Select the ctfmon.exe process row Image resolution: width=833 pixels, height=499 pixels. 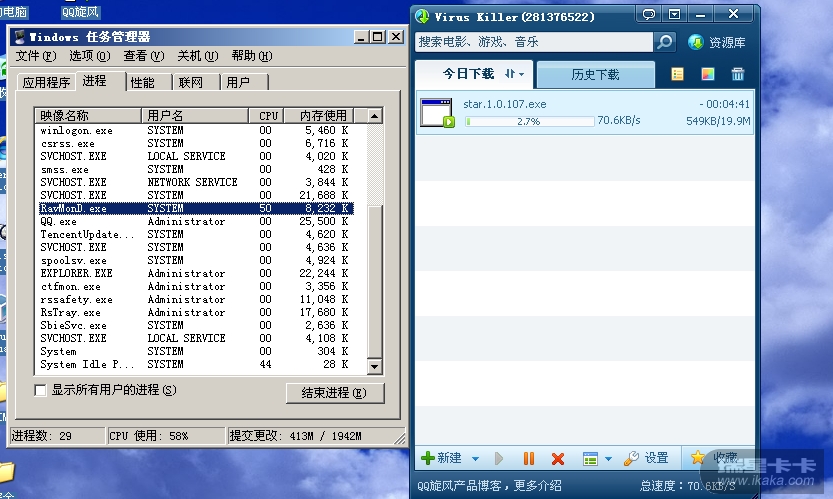pyautogui.click(x=194, y=286)
